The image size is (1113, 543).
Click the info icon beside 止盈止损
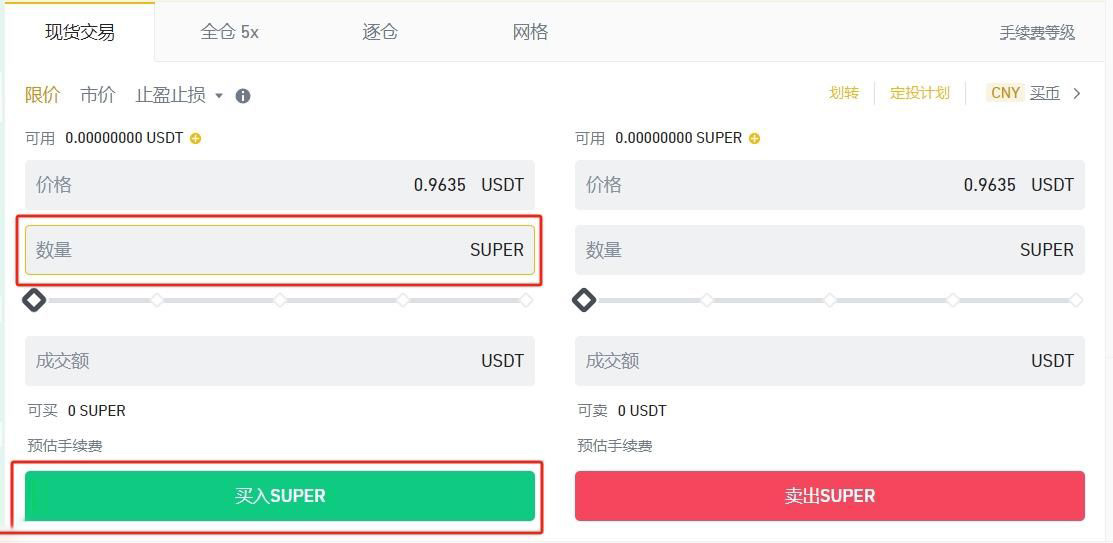point(243,96)
